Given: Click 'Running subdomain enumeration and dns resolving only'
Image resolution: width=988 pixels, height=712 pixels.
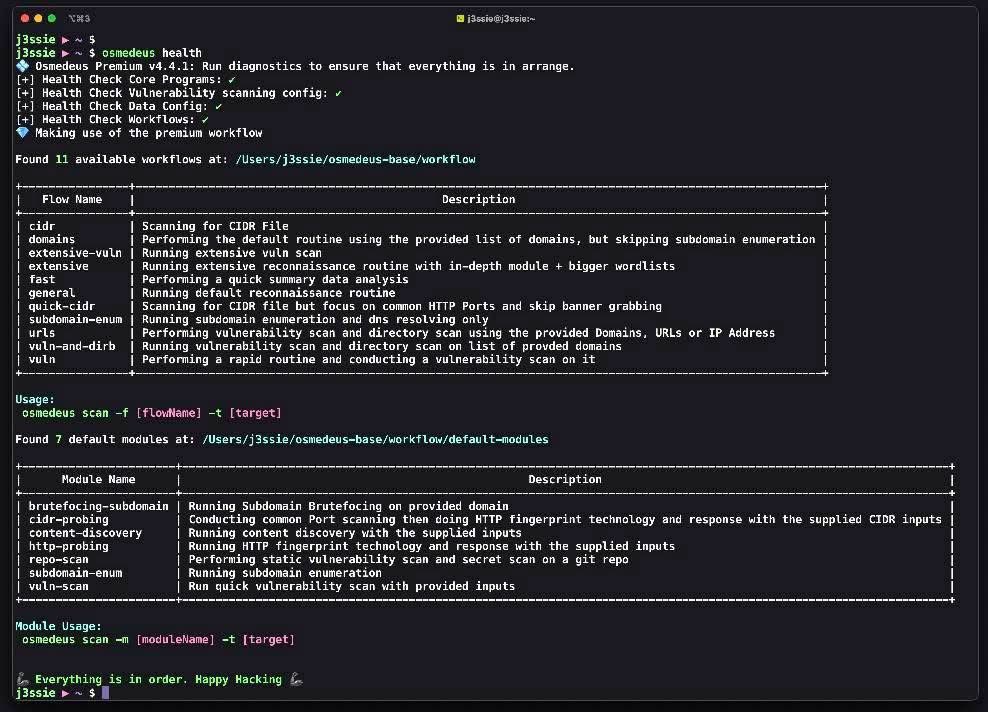Looking at the screenshot, I should click(315, 319).
